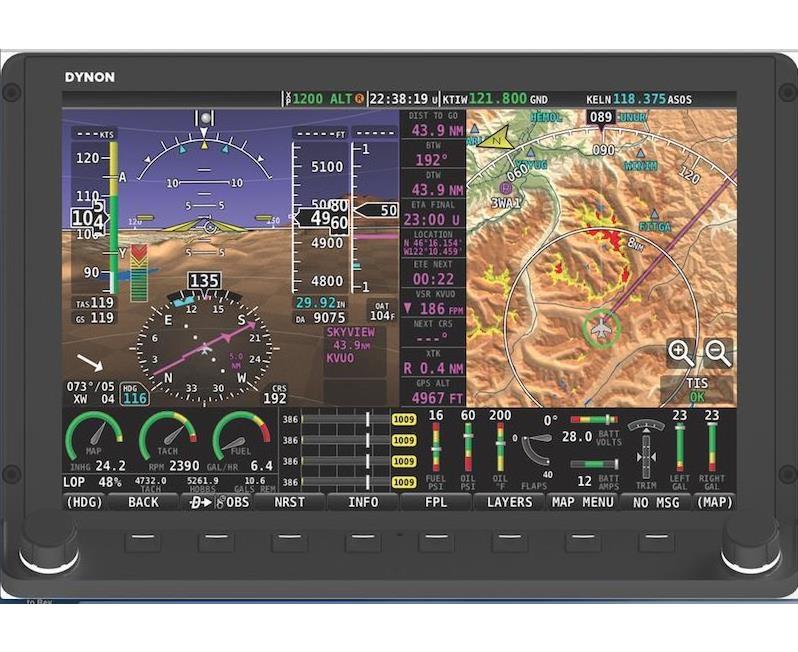Open the MAP MENU softkey
Screen dimensions: 798x652
pos(583,502)
